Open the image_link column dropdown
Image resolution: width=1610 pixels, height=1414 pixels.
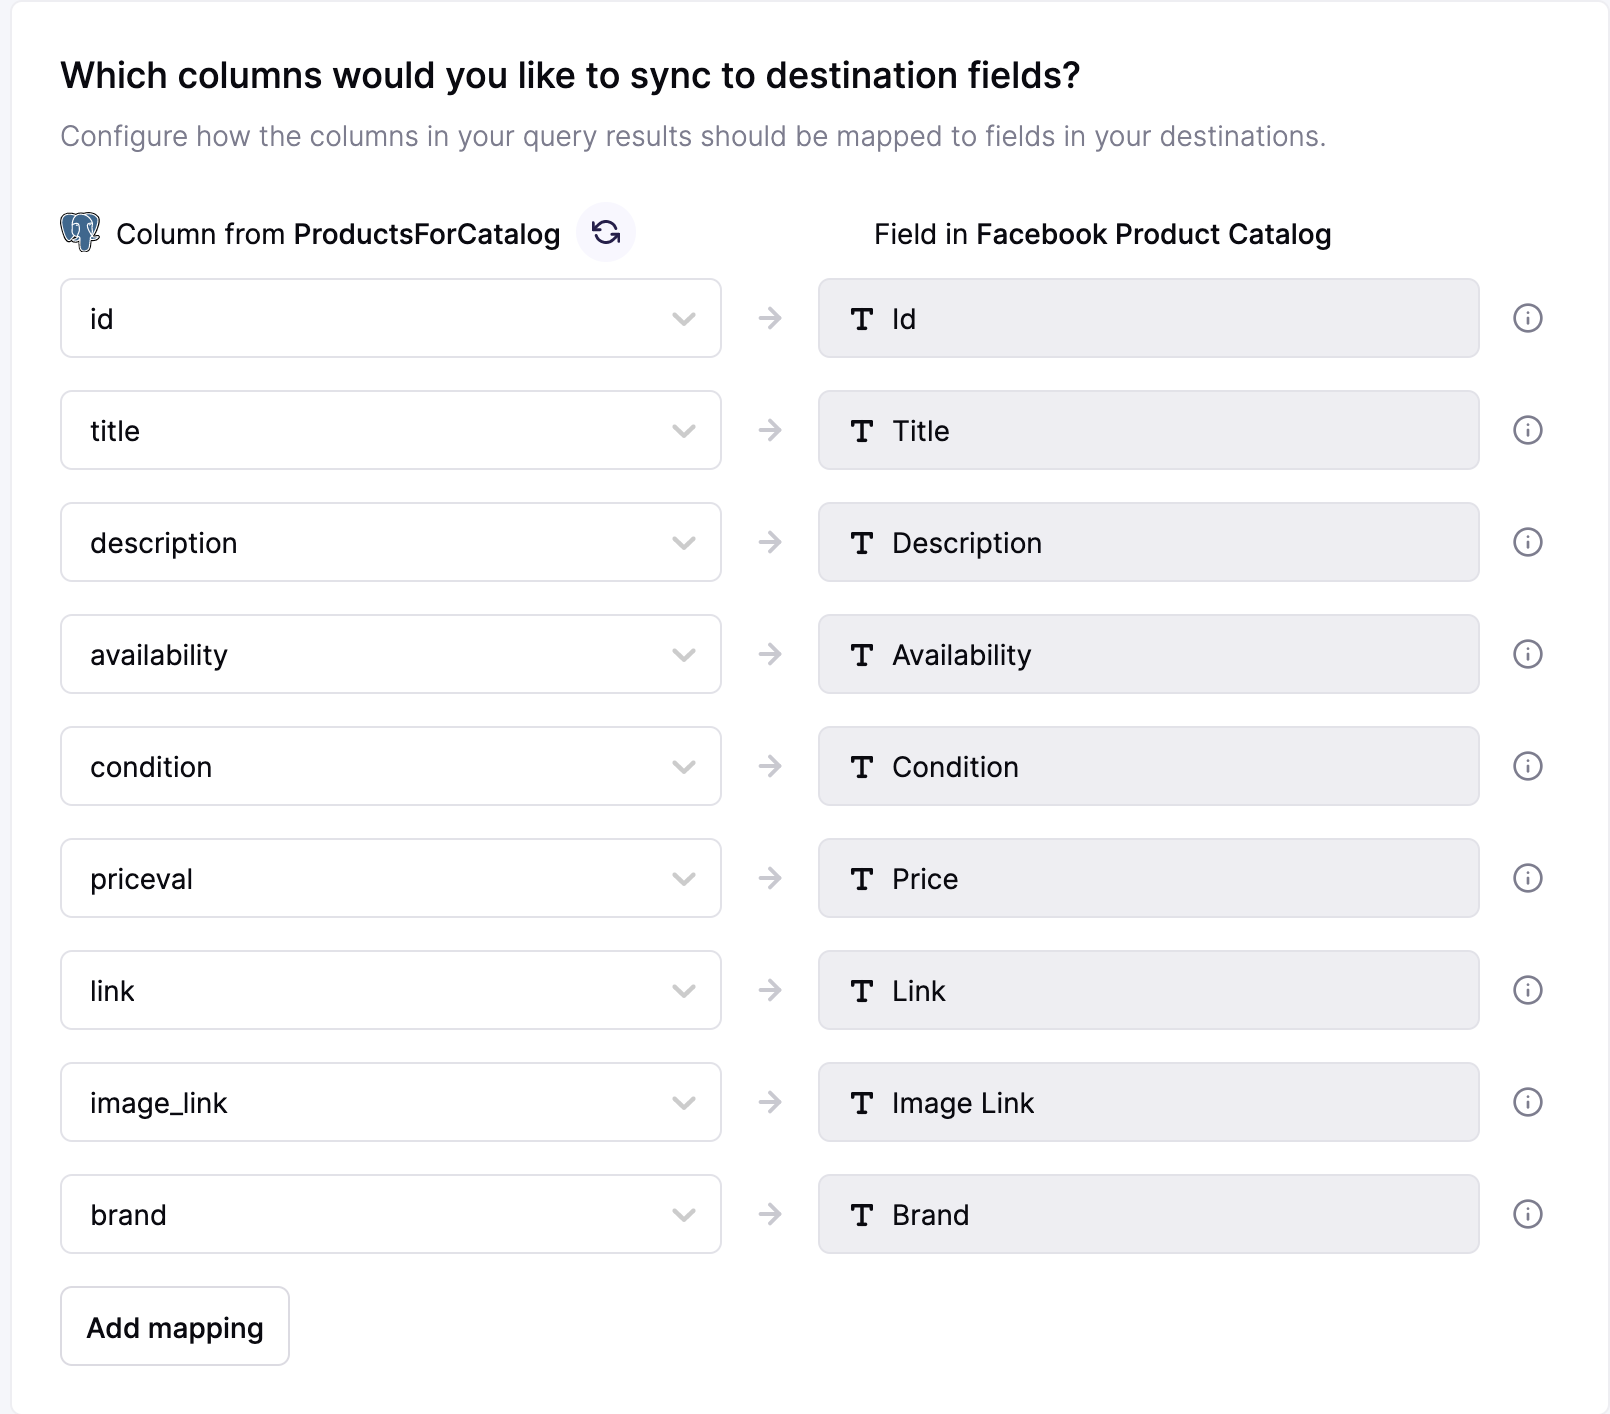coord(390,1102)
